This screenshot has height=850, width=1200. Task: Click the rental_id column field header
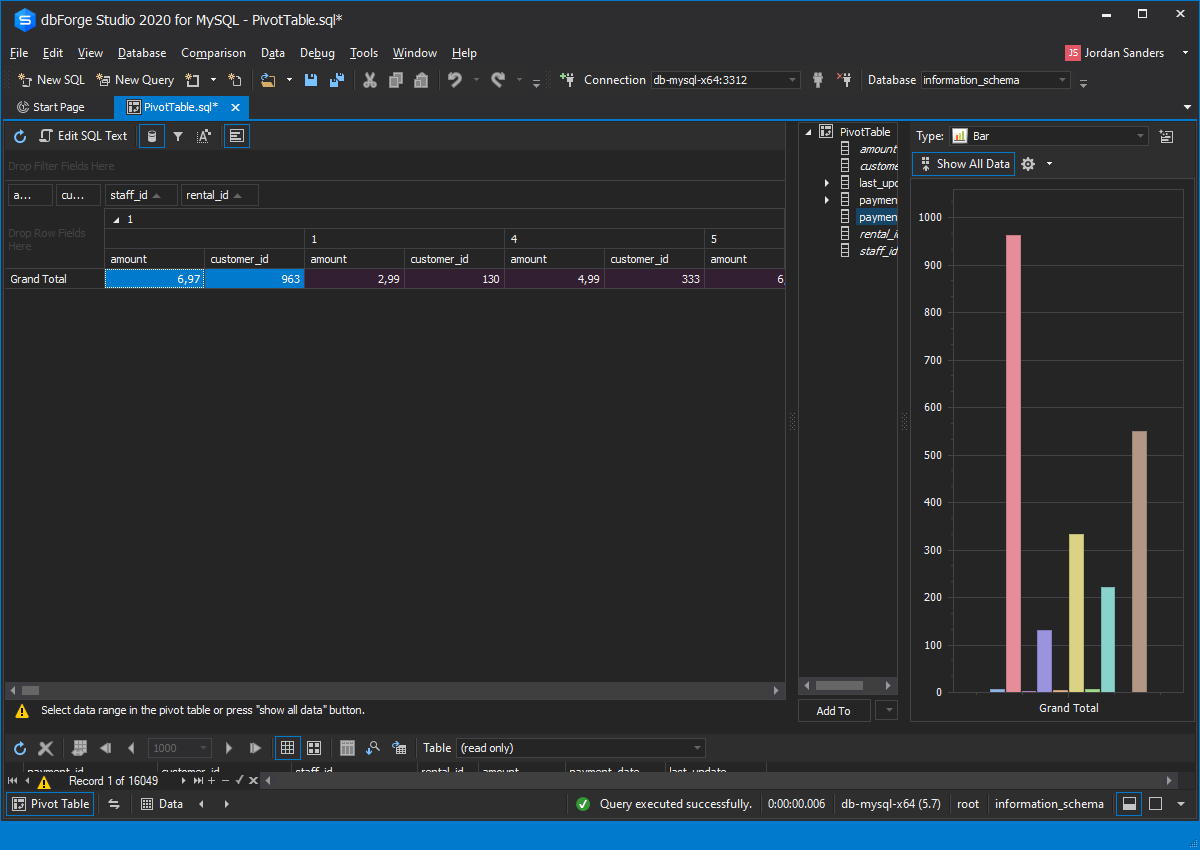(219, 195)
